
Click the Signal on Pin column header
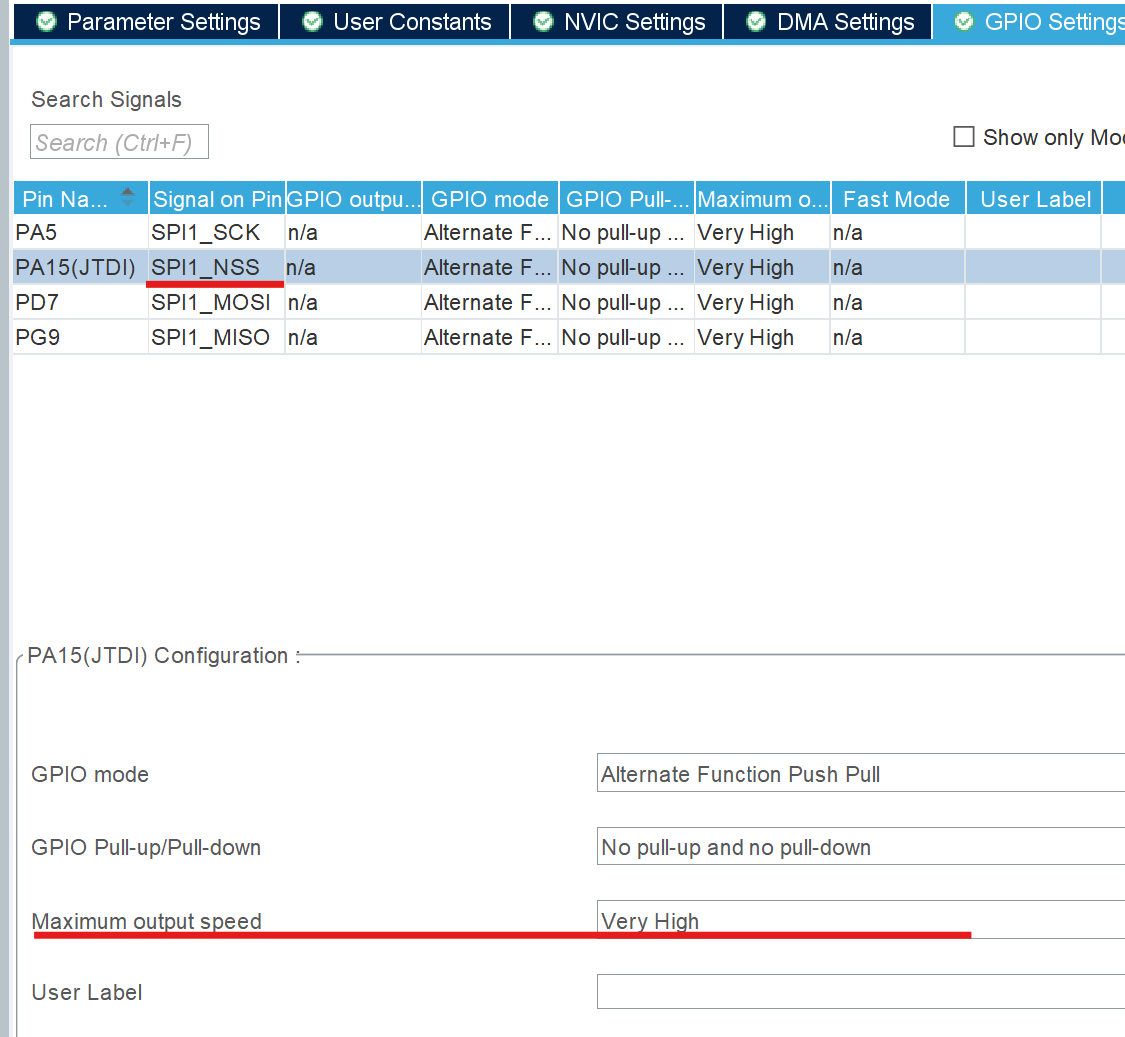coord(217,199)
